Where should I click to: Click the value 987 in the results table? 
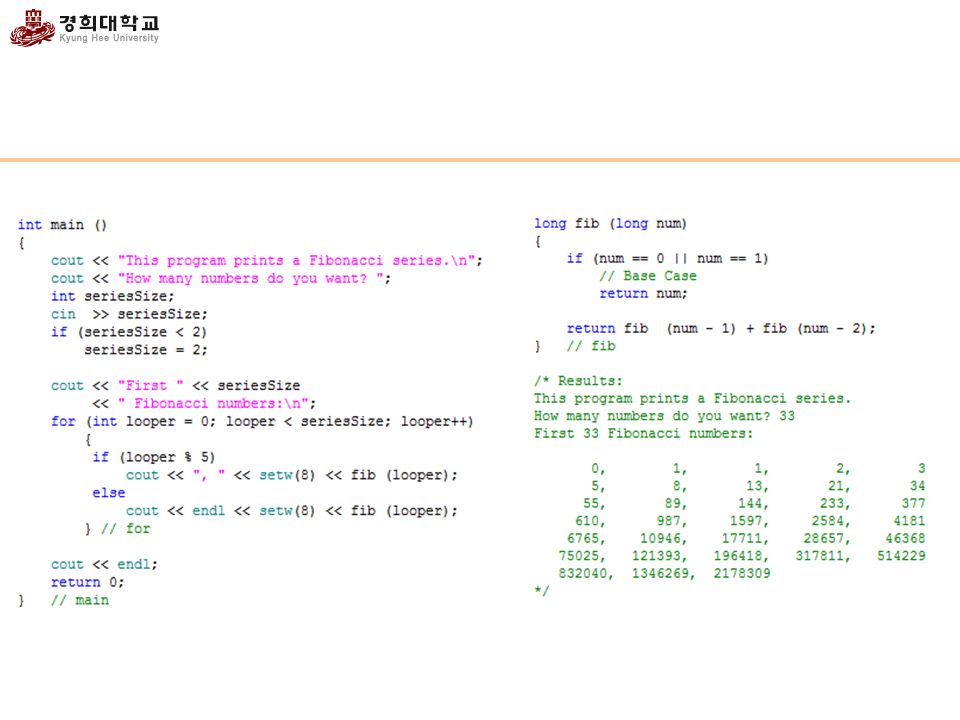click(x=668, y=521)
